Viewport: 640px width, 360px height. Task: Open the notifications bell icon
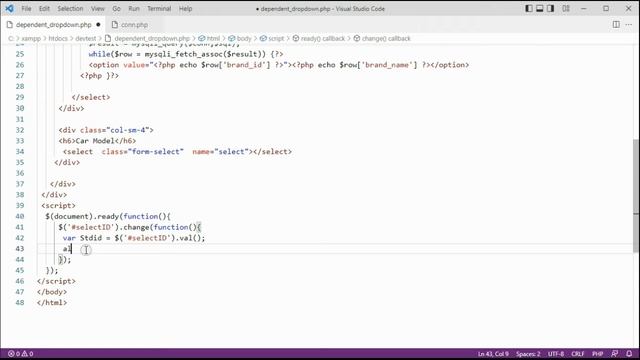pos(629,354)
